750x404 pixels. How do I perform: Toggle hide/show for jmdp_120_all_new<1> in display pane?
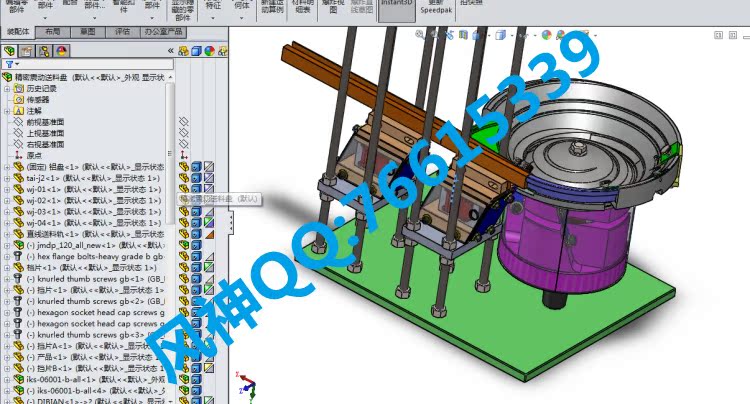coord(184,245)
